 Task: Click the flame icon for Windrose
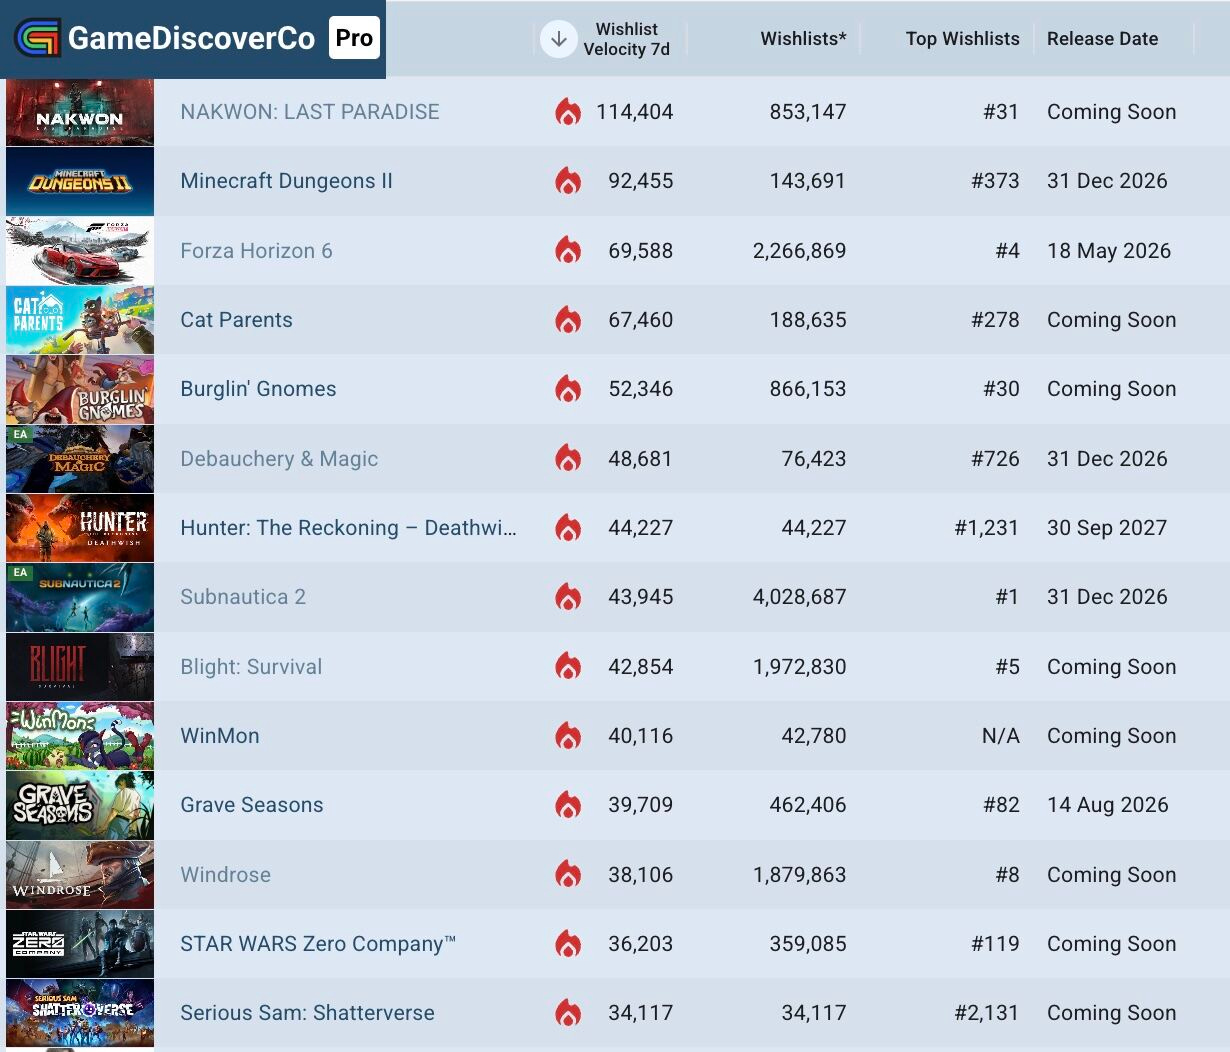[568, 875]
